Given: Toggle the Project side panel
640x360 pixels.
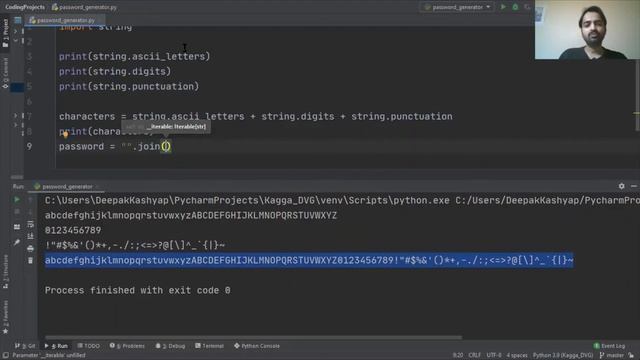Looking at the screenshot, I should click(5, 33).
